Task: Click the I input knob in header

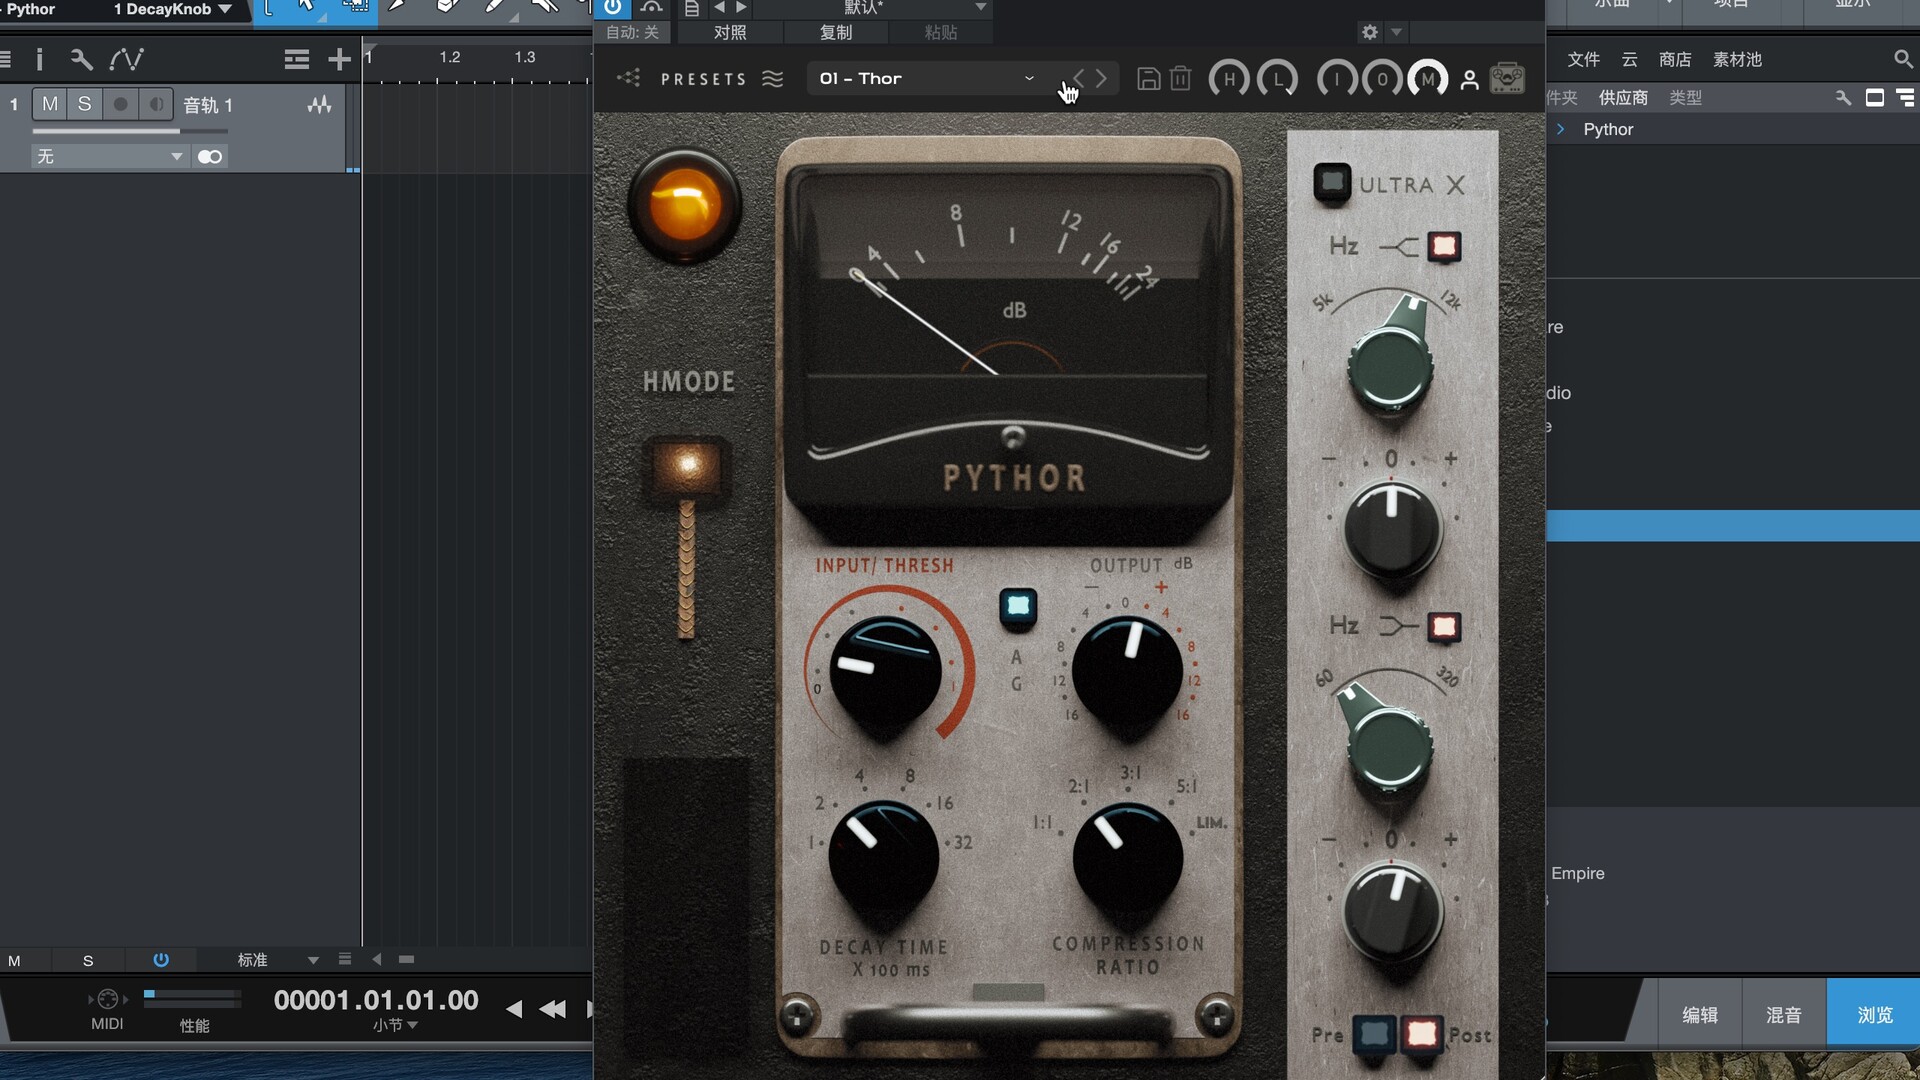Action: pos(1337,78)
